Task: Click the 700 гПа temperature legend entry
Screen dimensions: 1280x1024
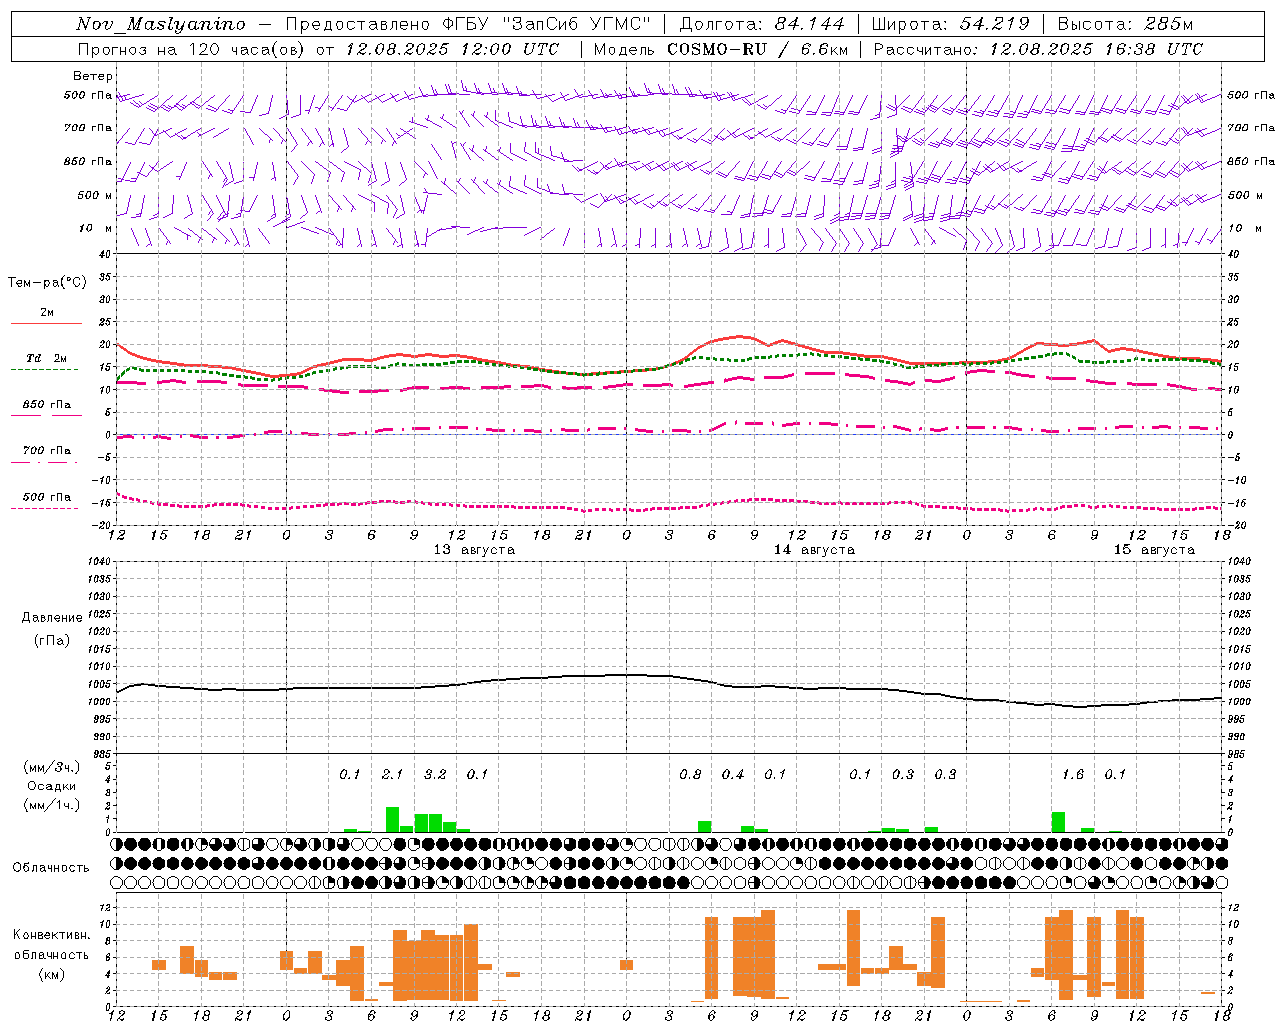Action: (x=46, y=451)
